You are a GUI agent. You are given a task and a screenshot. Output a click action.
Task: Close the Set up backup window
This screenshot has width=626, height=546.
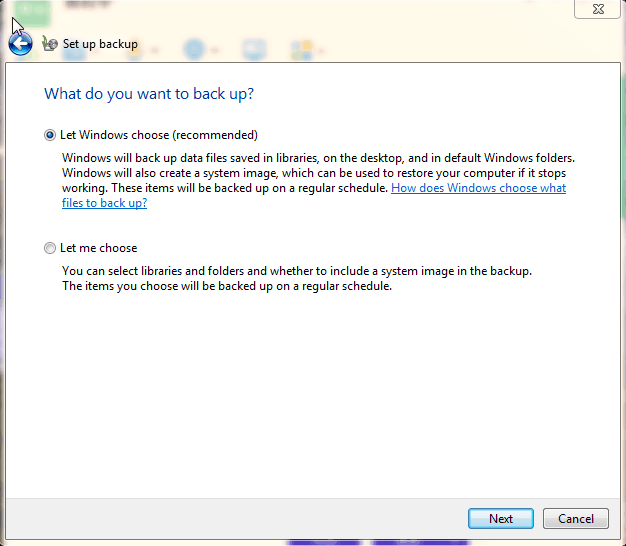pyautogui.click(x=598, y=9)
